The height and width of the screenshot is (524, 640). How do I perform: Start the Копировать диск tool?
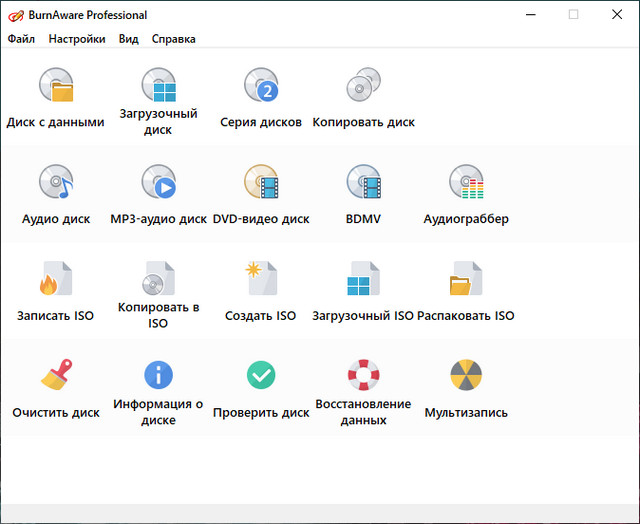[x=363, y=88]
